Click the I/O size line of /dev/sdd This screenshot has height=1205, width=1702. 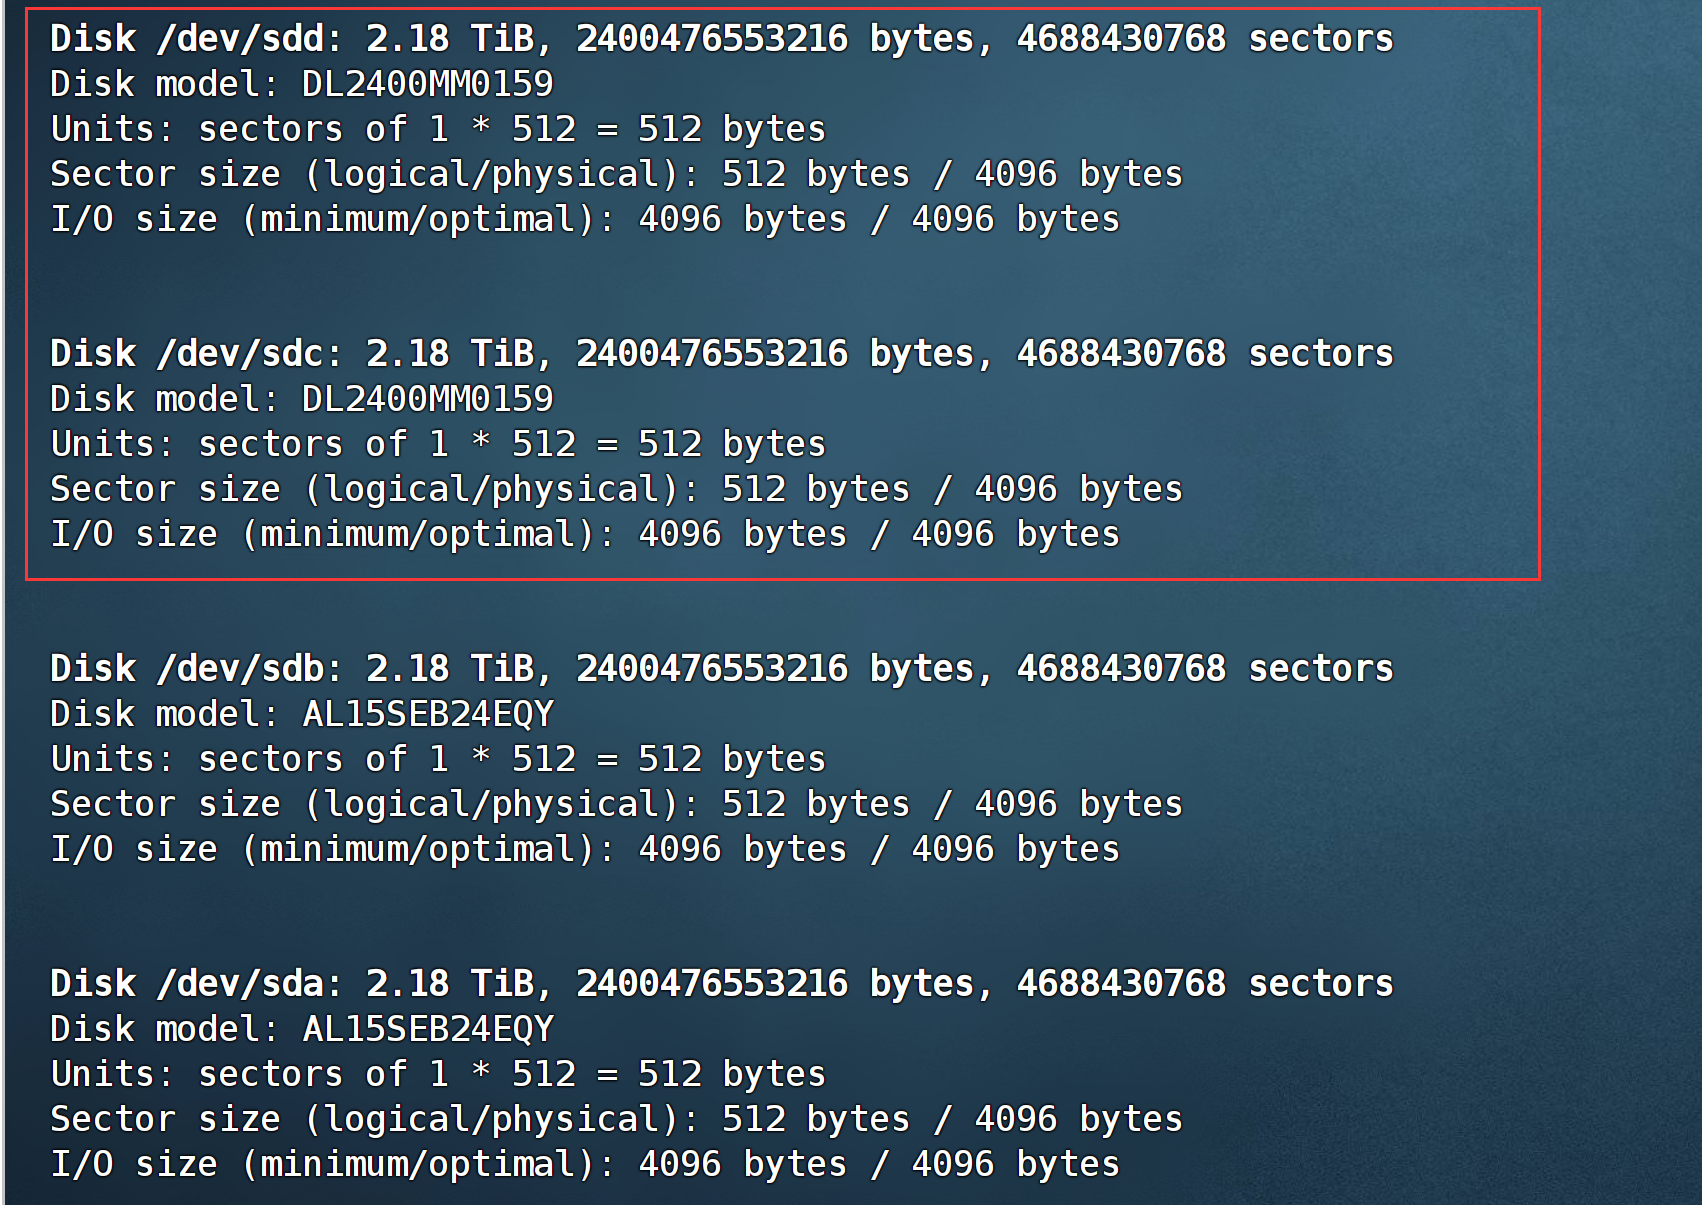pyautogui.click(x=585, y=219)
